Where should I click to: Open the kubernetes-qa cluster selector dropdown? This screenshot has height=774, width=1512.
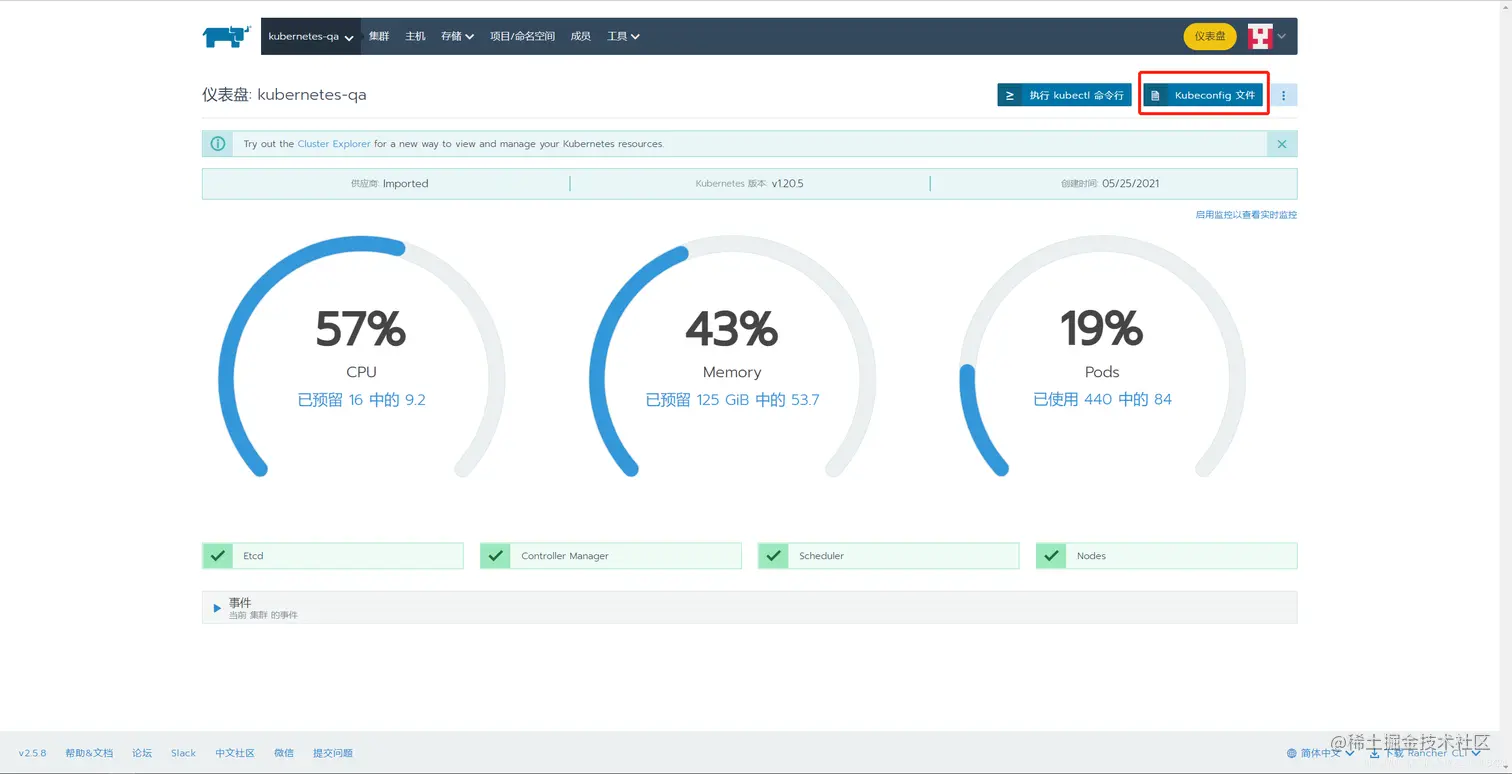click(x=311, y=37)
